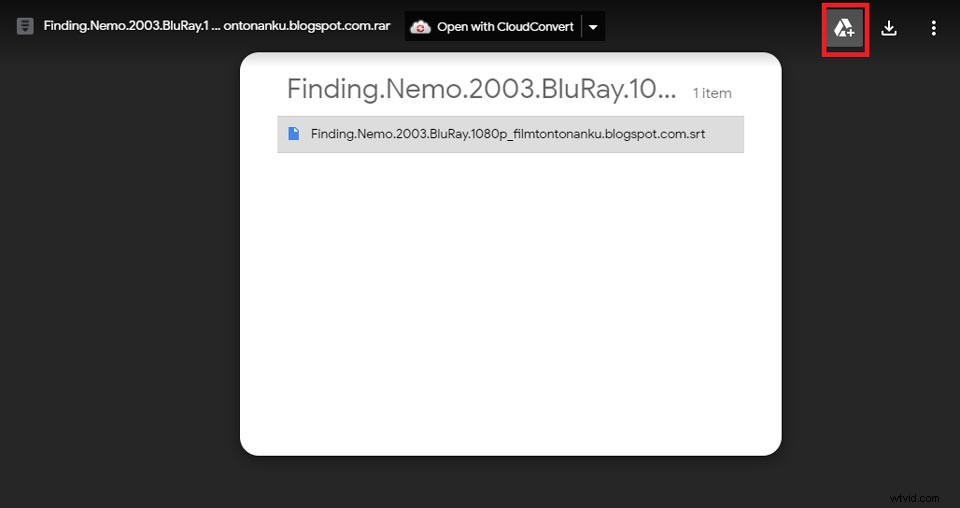Open the three-dot more actions menu
The width and height of the screenshot is (960, 508).
pyautogui.click(x=933, y=28)
